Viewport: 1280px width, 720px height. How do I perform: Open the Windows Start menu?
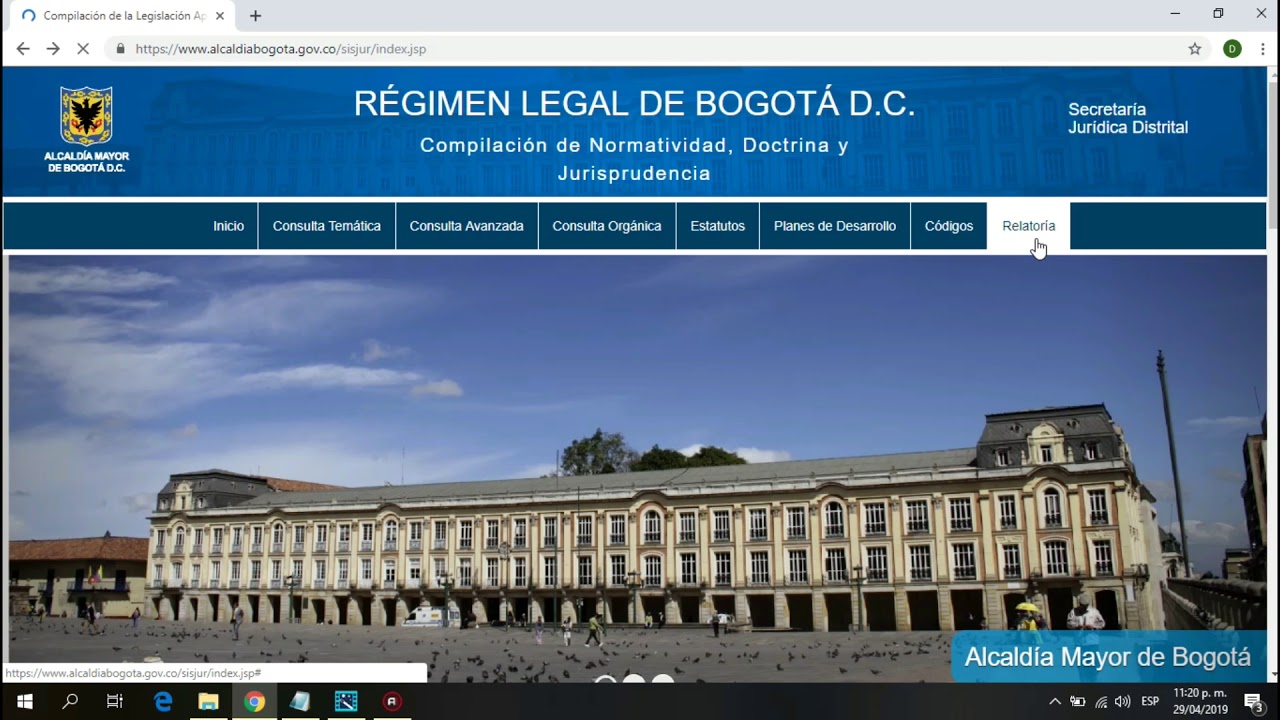(x=24, y=702)
